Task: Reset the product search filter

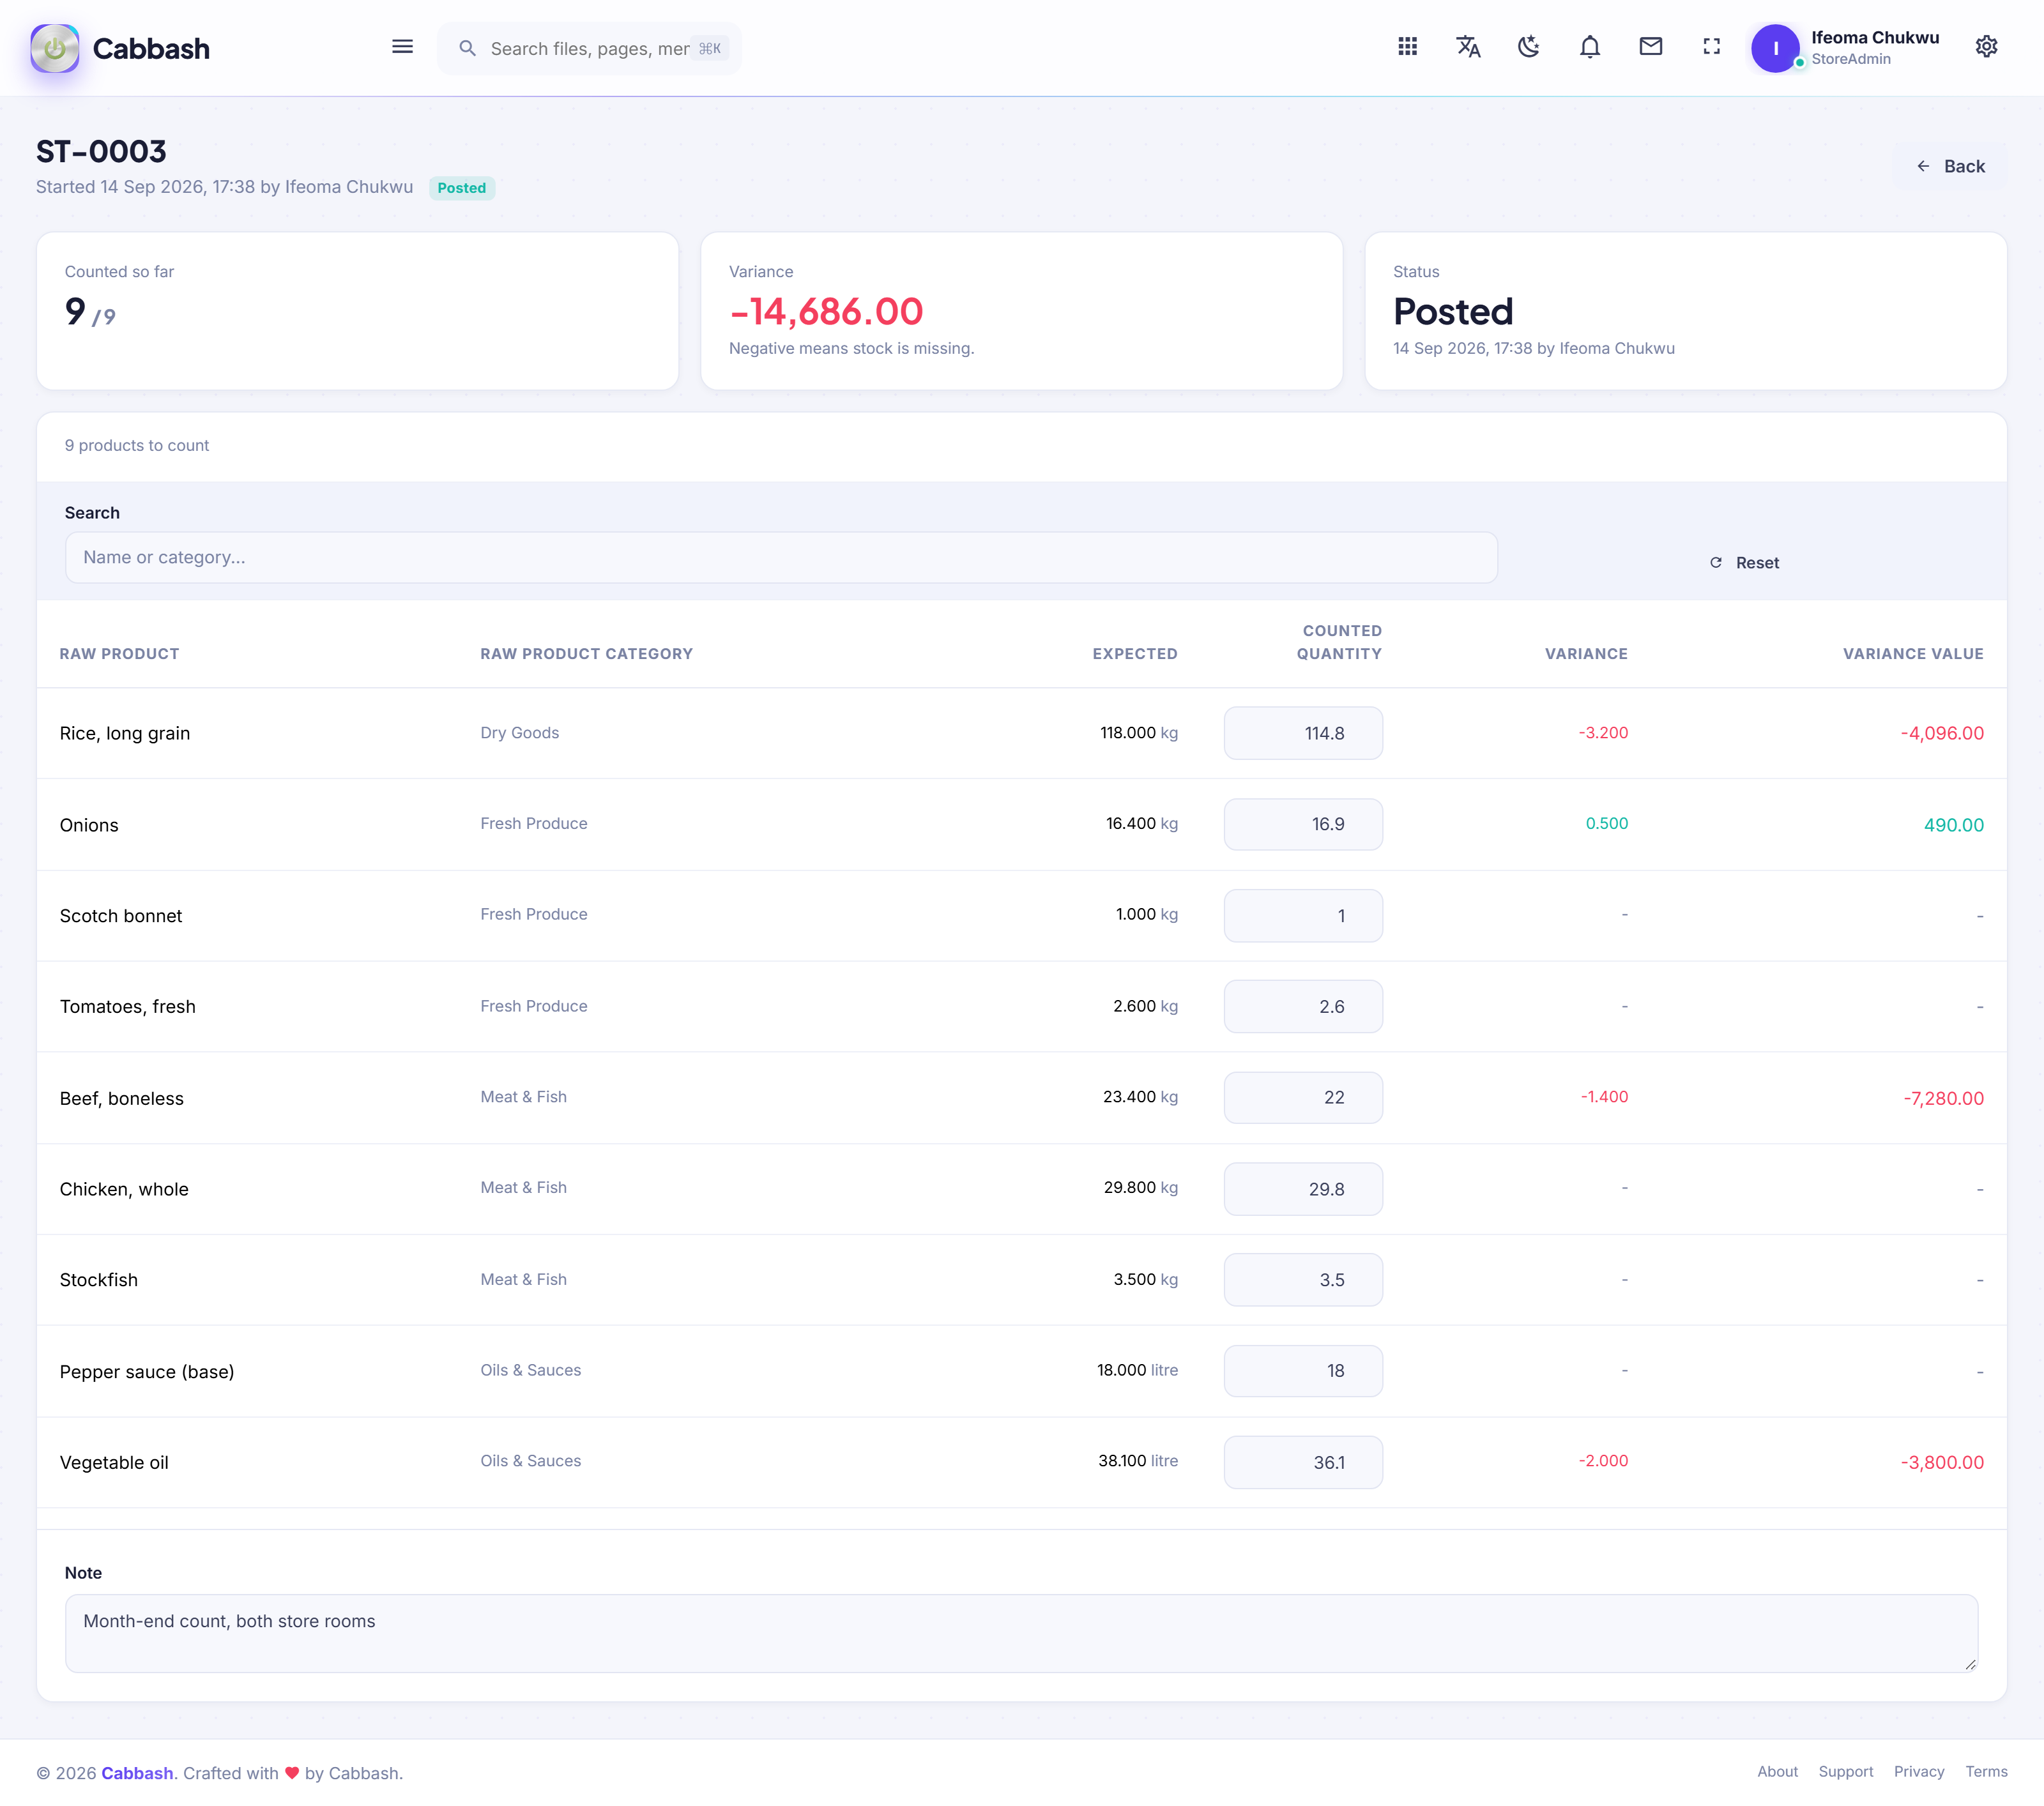Action: [x=1743, y=563]
